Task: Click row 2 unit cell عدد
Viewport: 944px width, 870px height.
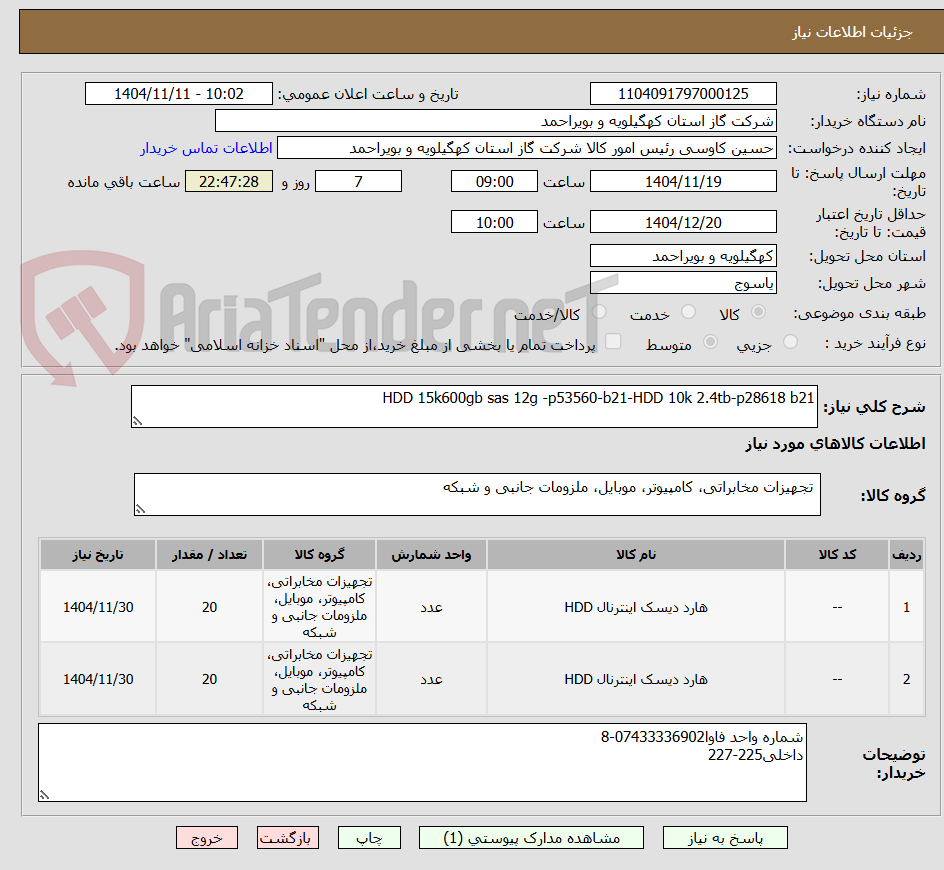Action: 431,679
